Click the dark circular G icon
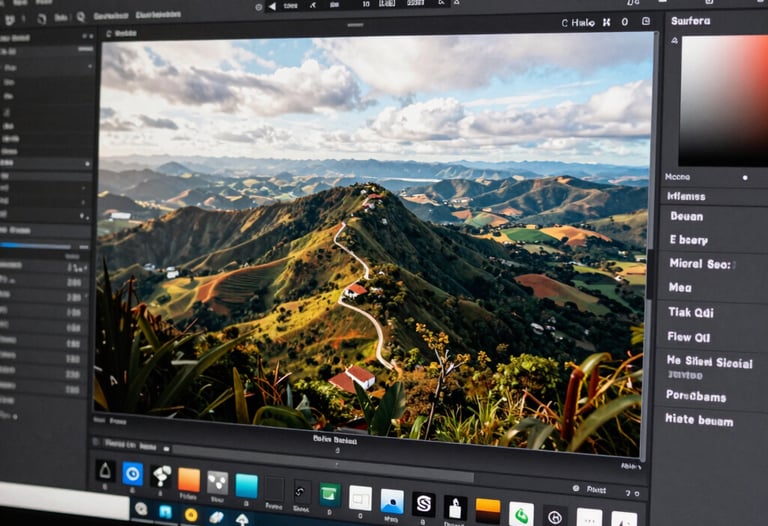The width and height of the screenshot is (768, 526). (554, 517)
